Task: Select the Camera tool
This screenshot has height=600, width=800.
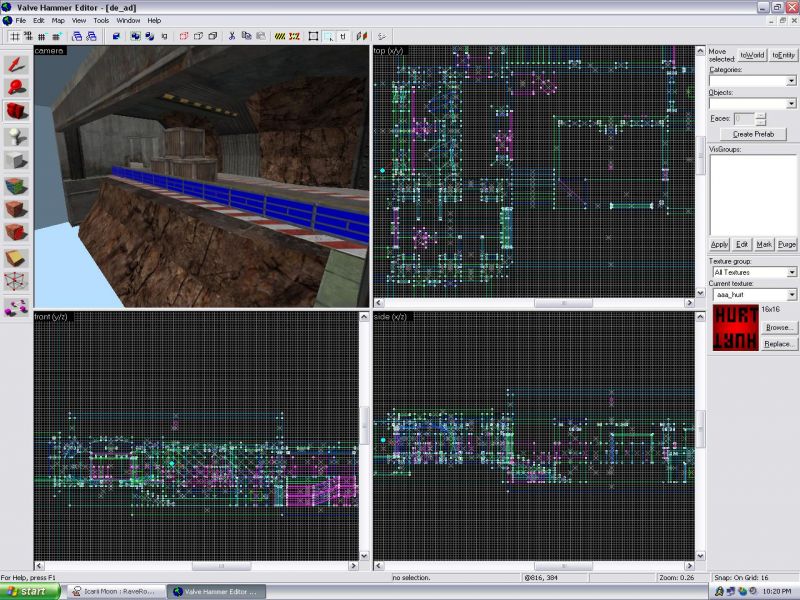Action: [16, 112]
